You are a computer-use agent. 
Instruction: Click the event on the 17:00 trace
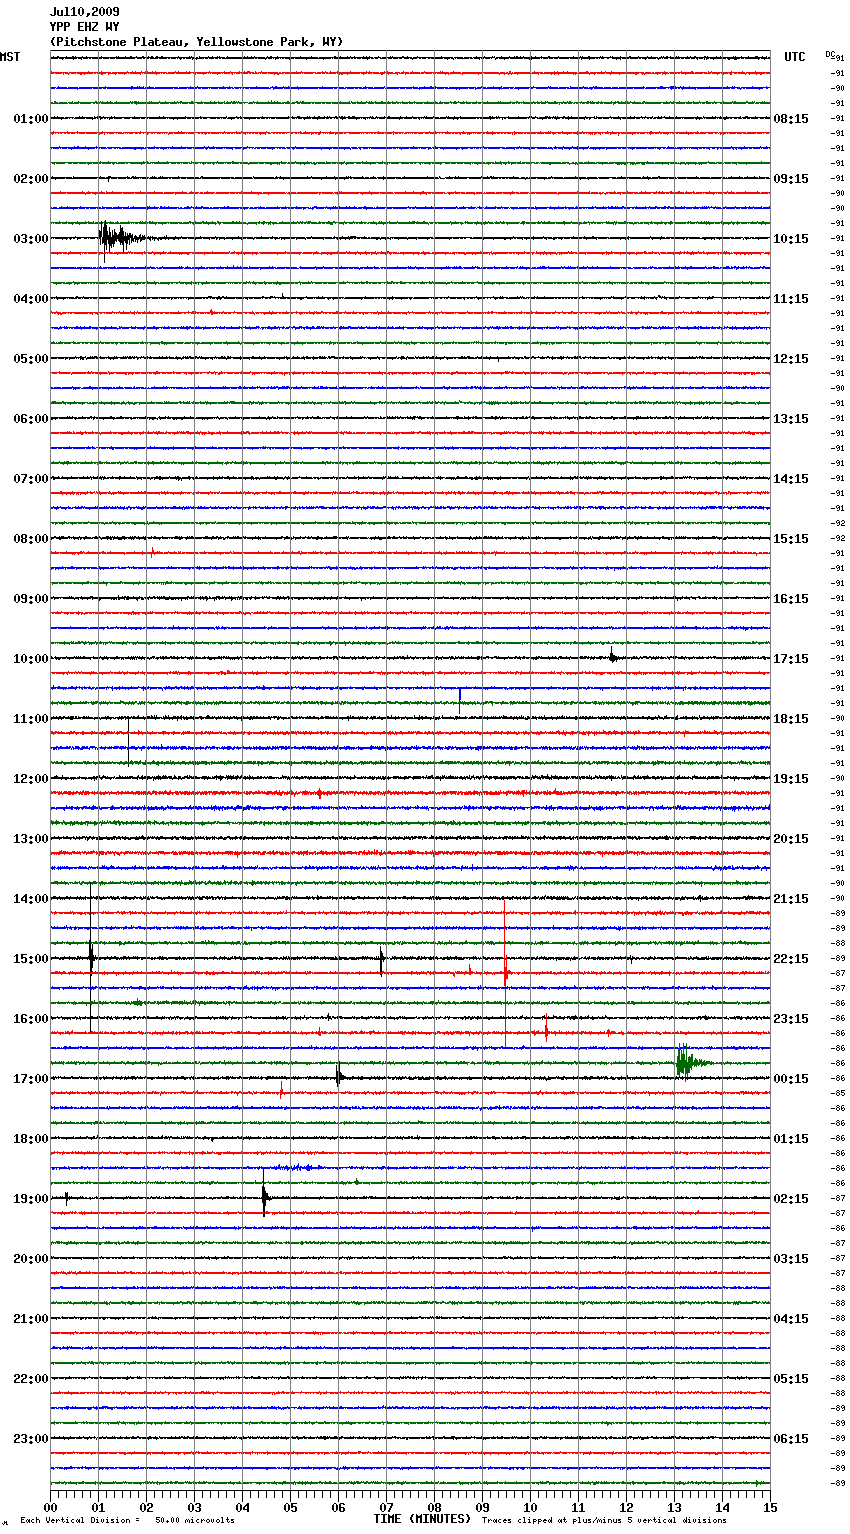(x=340, y=1076)
